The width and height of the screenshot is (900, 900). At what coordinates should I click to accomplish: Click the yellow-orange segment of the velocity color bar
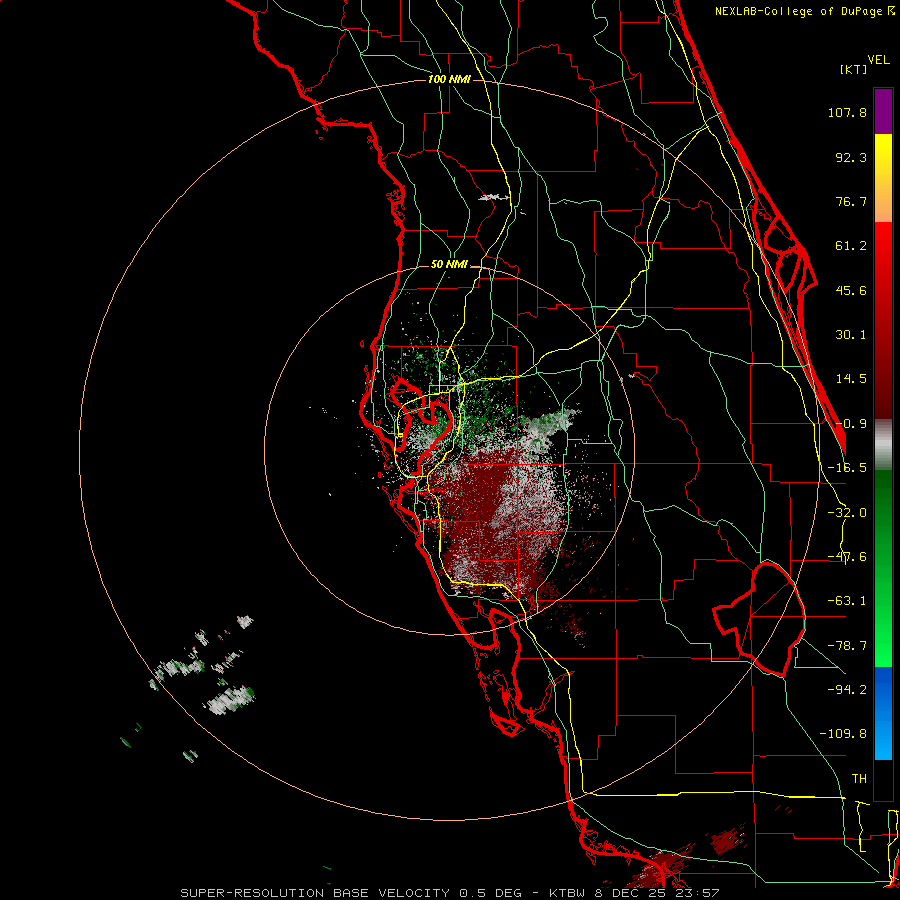click(883, 178)
